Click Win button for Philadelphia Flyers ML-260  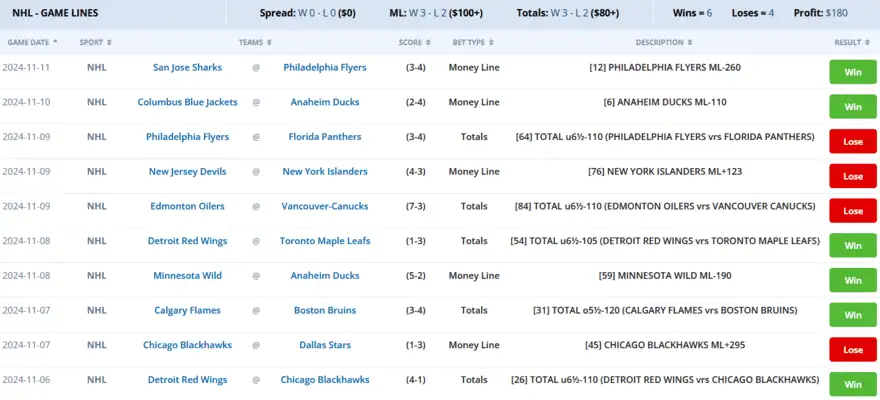pyautogui.click(x=853, y=72)
